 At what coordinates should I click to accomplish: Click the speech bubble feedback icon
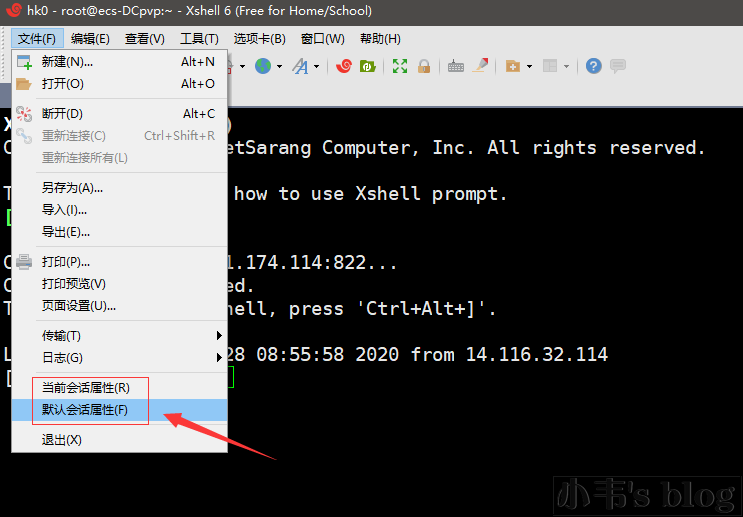(x=618, y=66)
